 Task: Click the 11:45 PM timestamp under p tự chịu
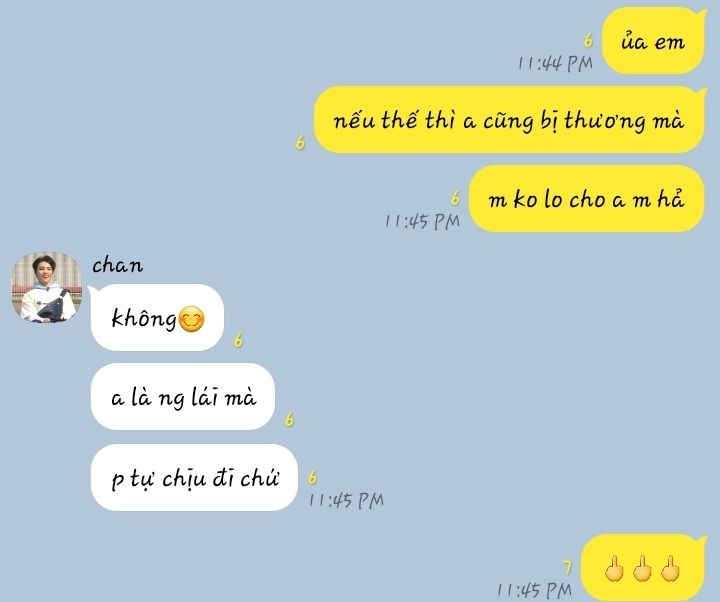click(x=346, y=500)
